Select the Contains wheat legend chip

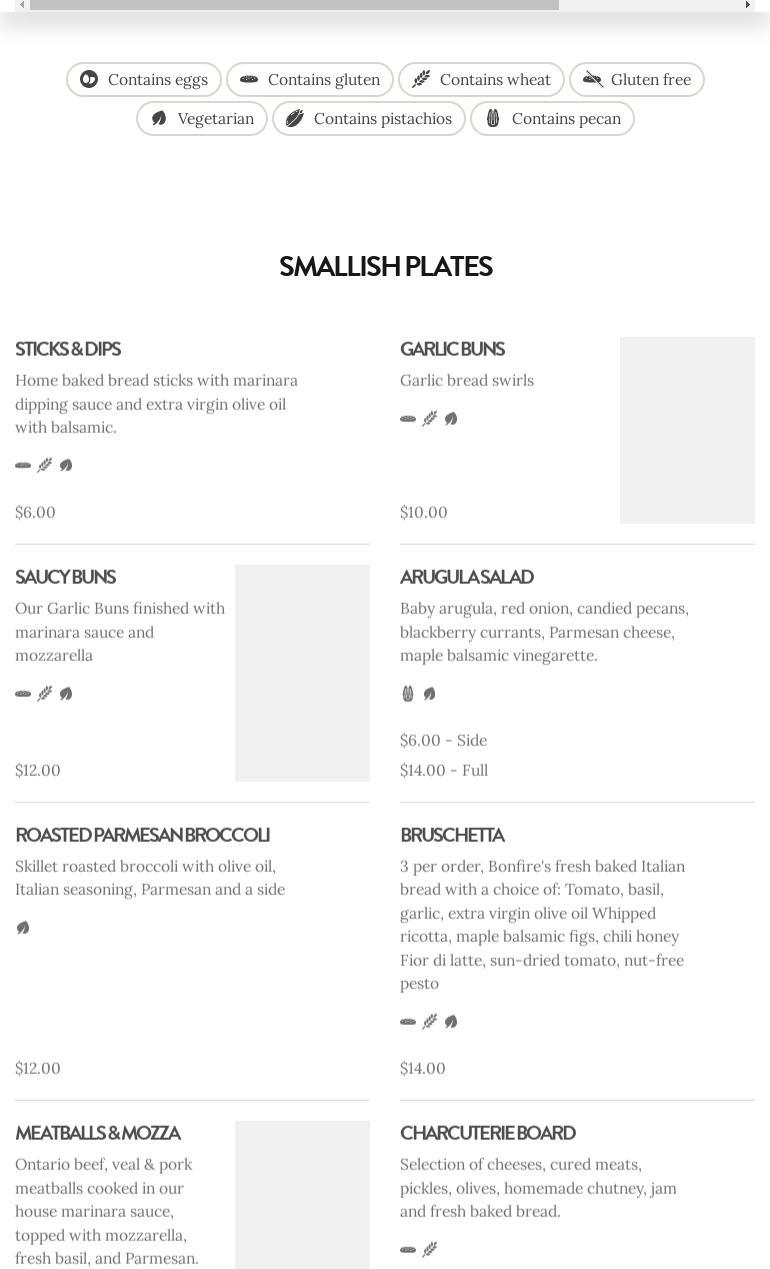[481, 80]
